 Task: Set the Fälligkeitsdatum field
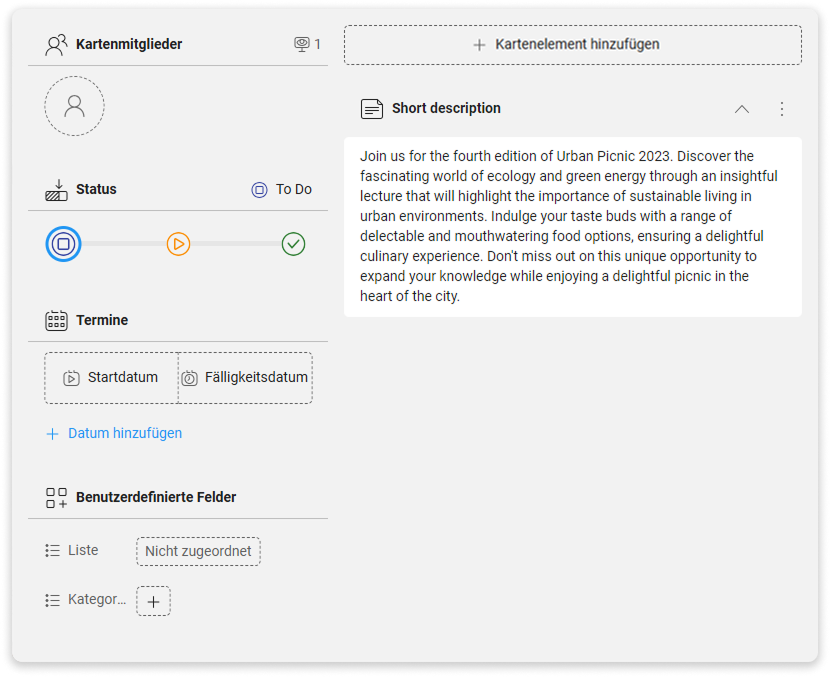[245, 378]
